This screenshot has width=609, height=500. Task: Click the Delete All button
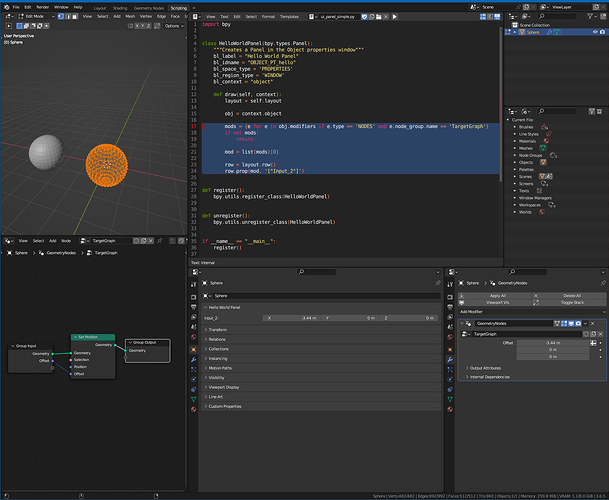click(569, 296)
